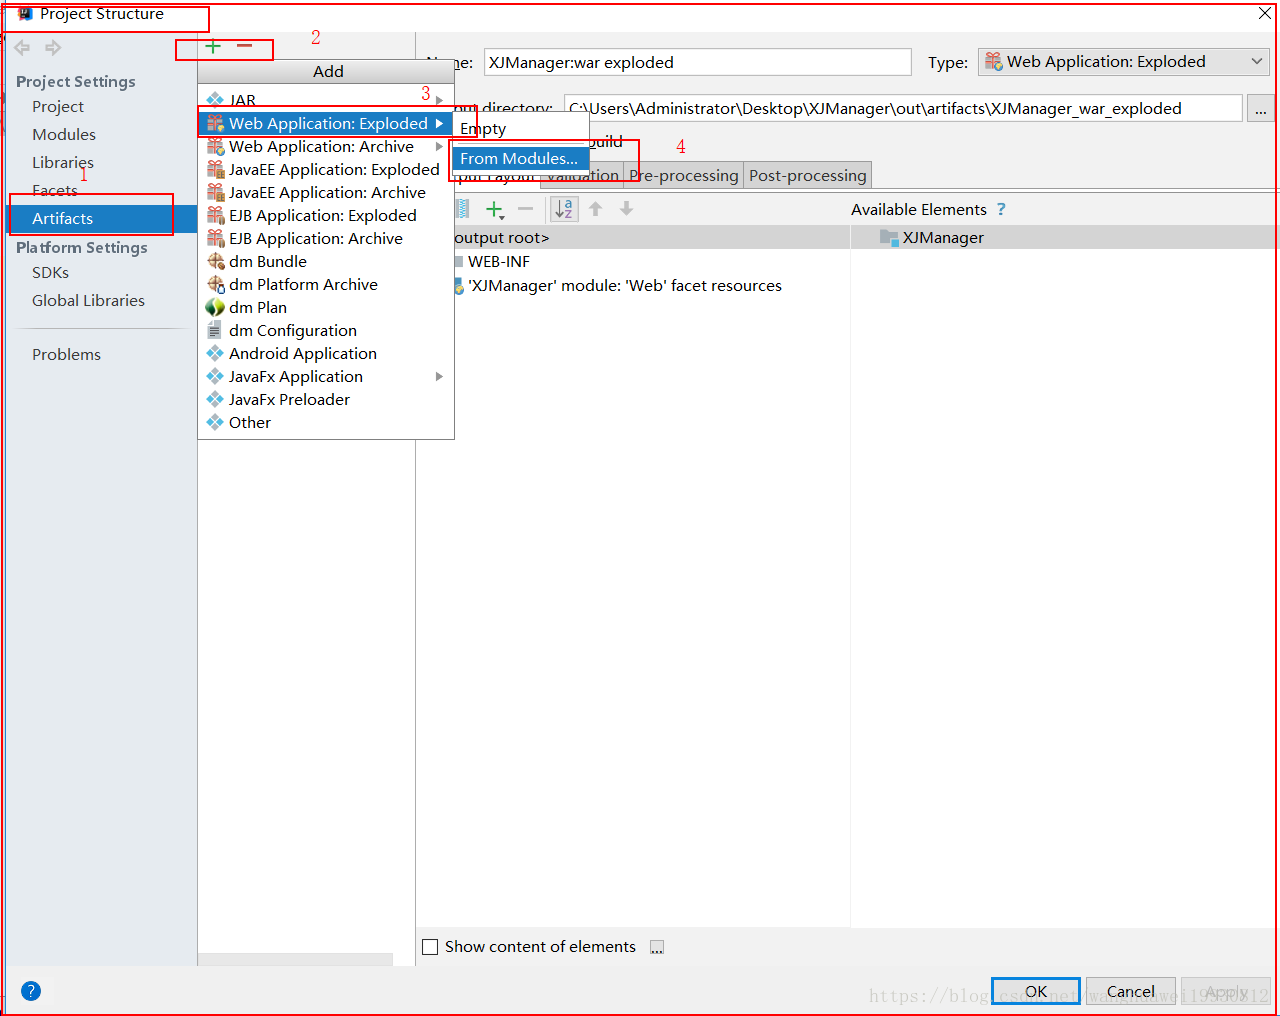
Task: Move selected element down
Action: 626,209
